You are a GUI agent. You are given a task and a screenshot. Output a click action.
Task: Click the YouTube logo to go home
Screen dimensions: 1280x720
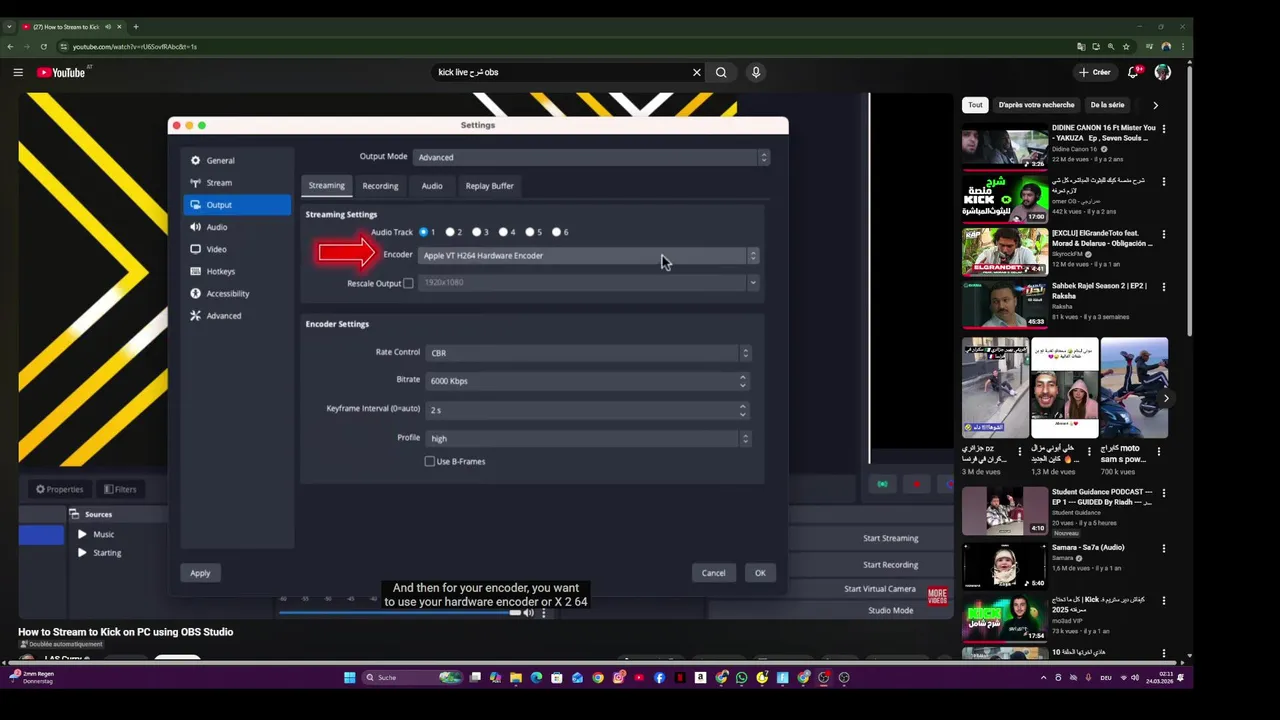tap(62, 72)
